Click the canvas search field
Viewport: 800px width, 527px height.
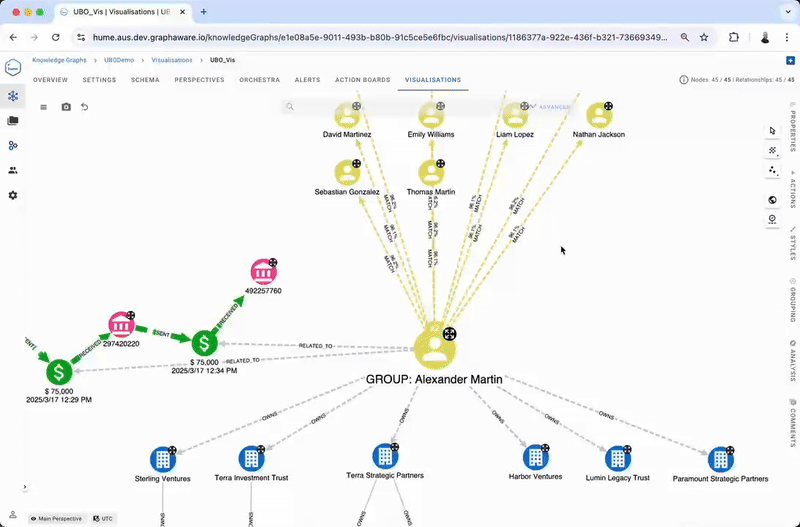(x=408, y=107)
